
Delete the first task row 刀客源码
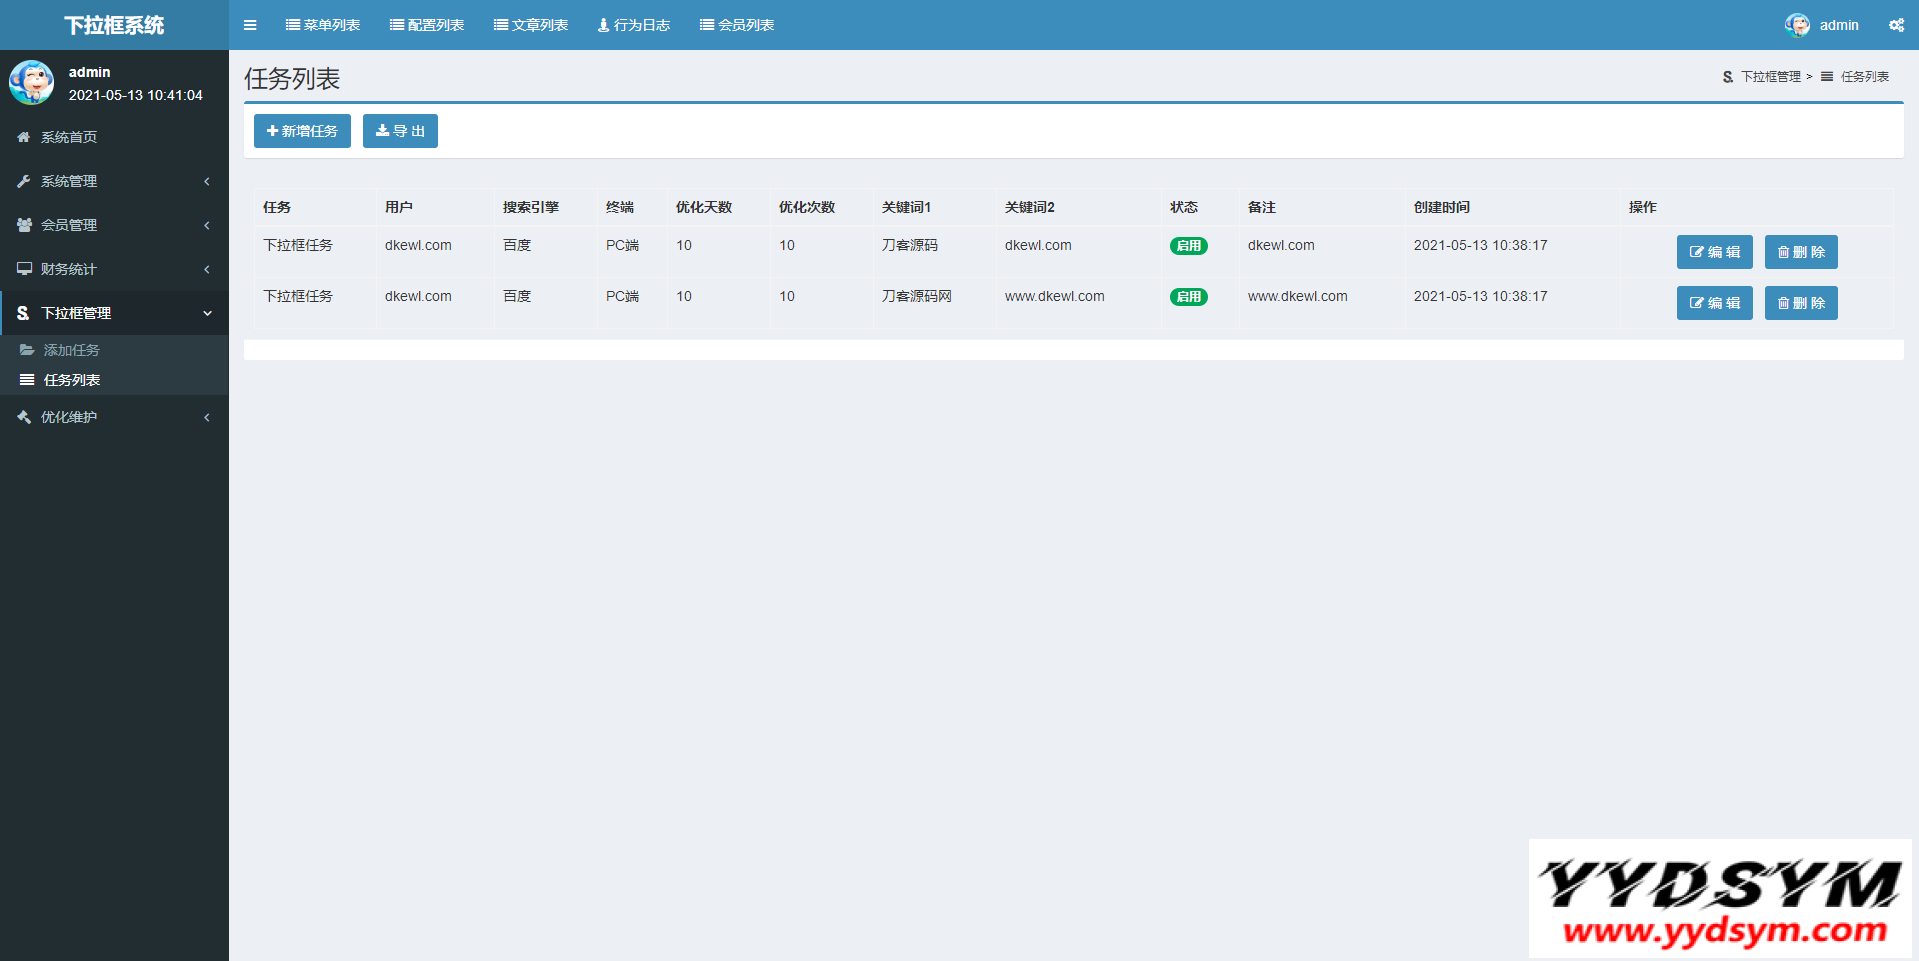(x=1800, y=252)
